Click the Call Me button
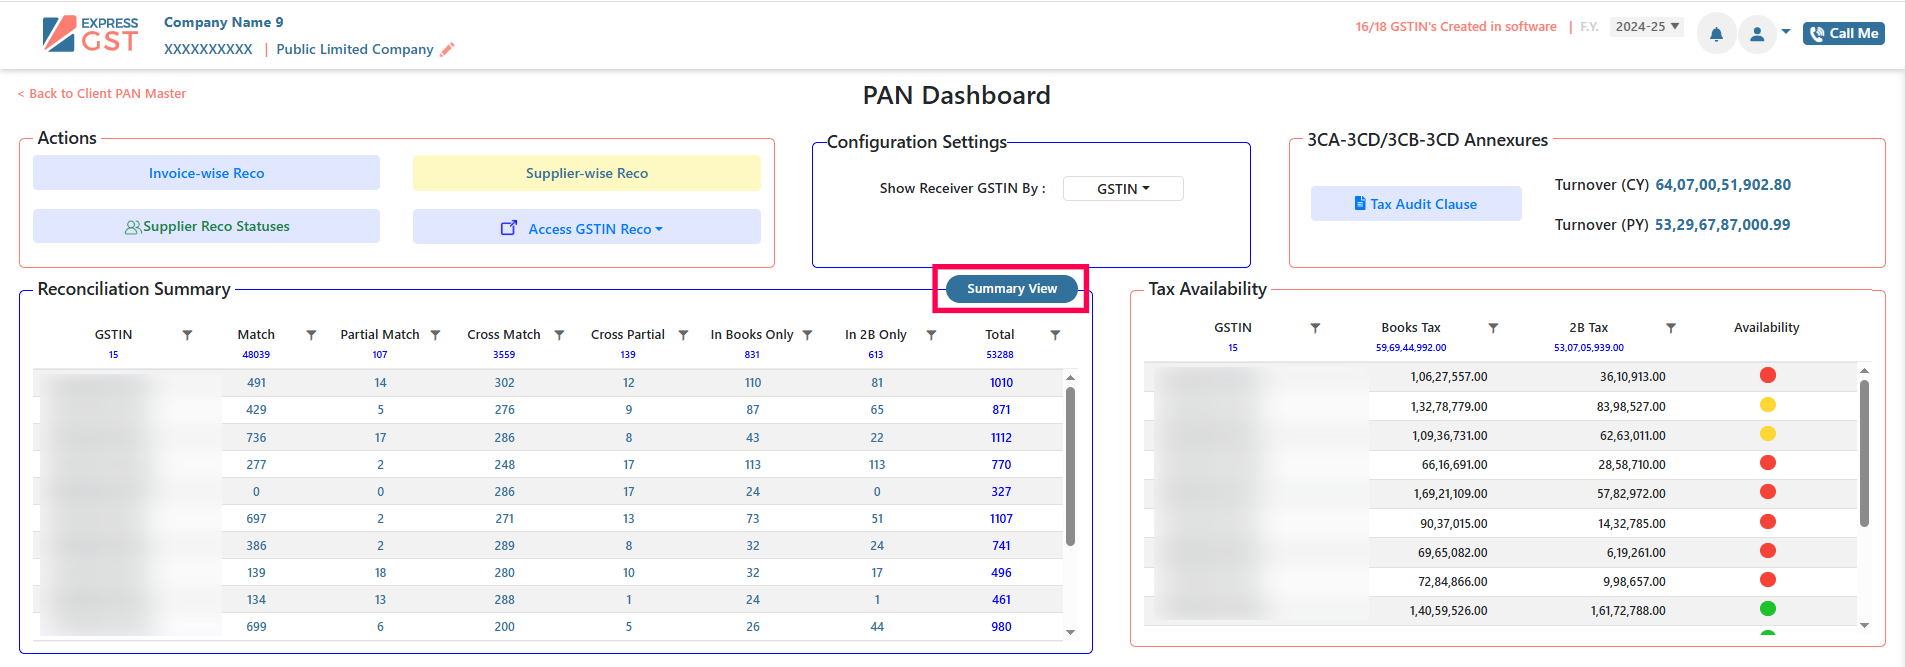 [1844, 34]
